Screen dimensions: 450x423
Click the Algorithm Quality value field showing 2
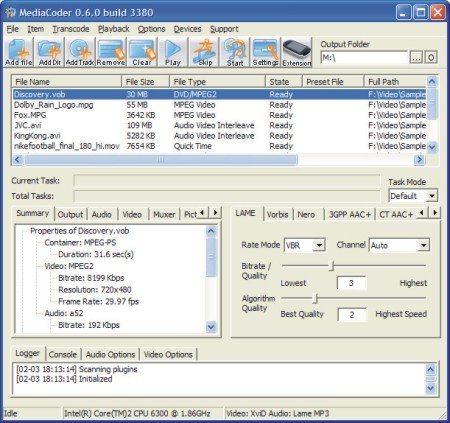(x=352, y=315)
